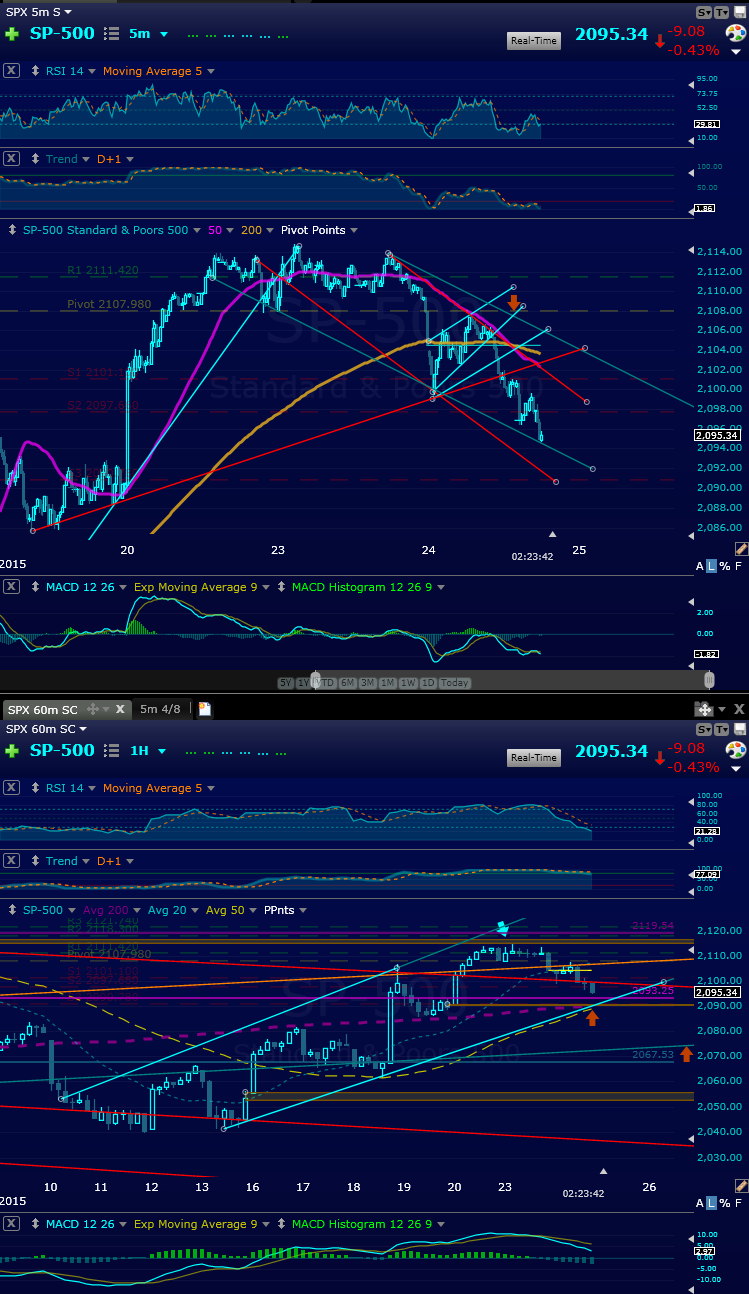The image size is (749, 1294).
Task: Click the 200 moving average label in 5m chart
Action: 251,230
